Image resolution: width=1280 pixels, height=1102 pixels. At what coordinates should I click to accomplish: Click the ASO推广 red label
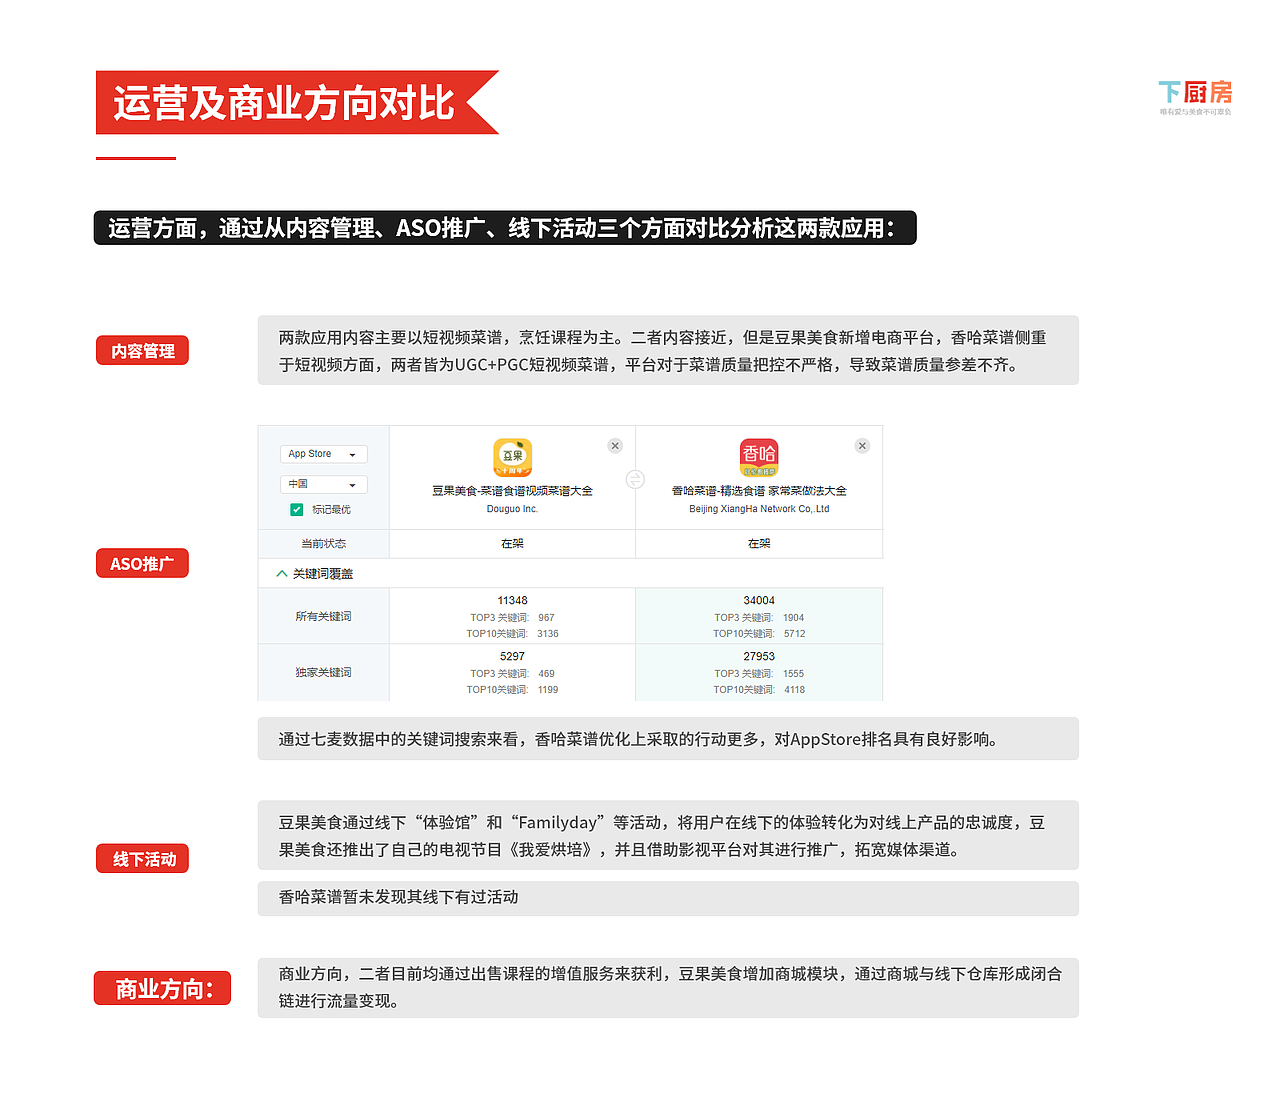coord(142,563)
